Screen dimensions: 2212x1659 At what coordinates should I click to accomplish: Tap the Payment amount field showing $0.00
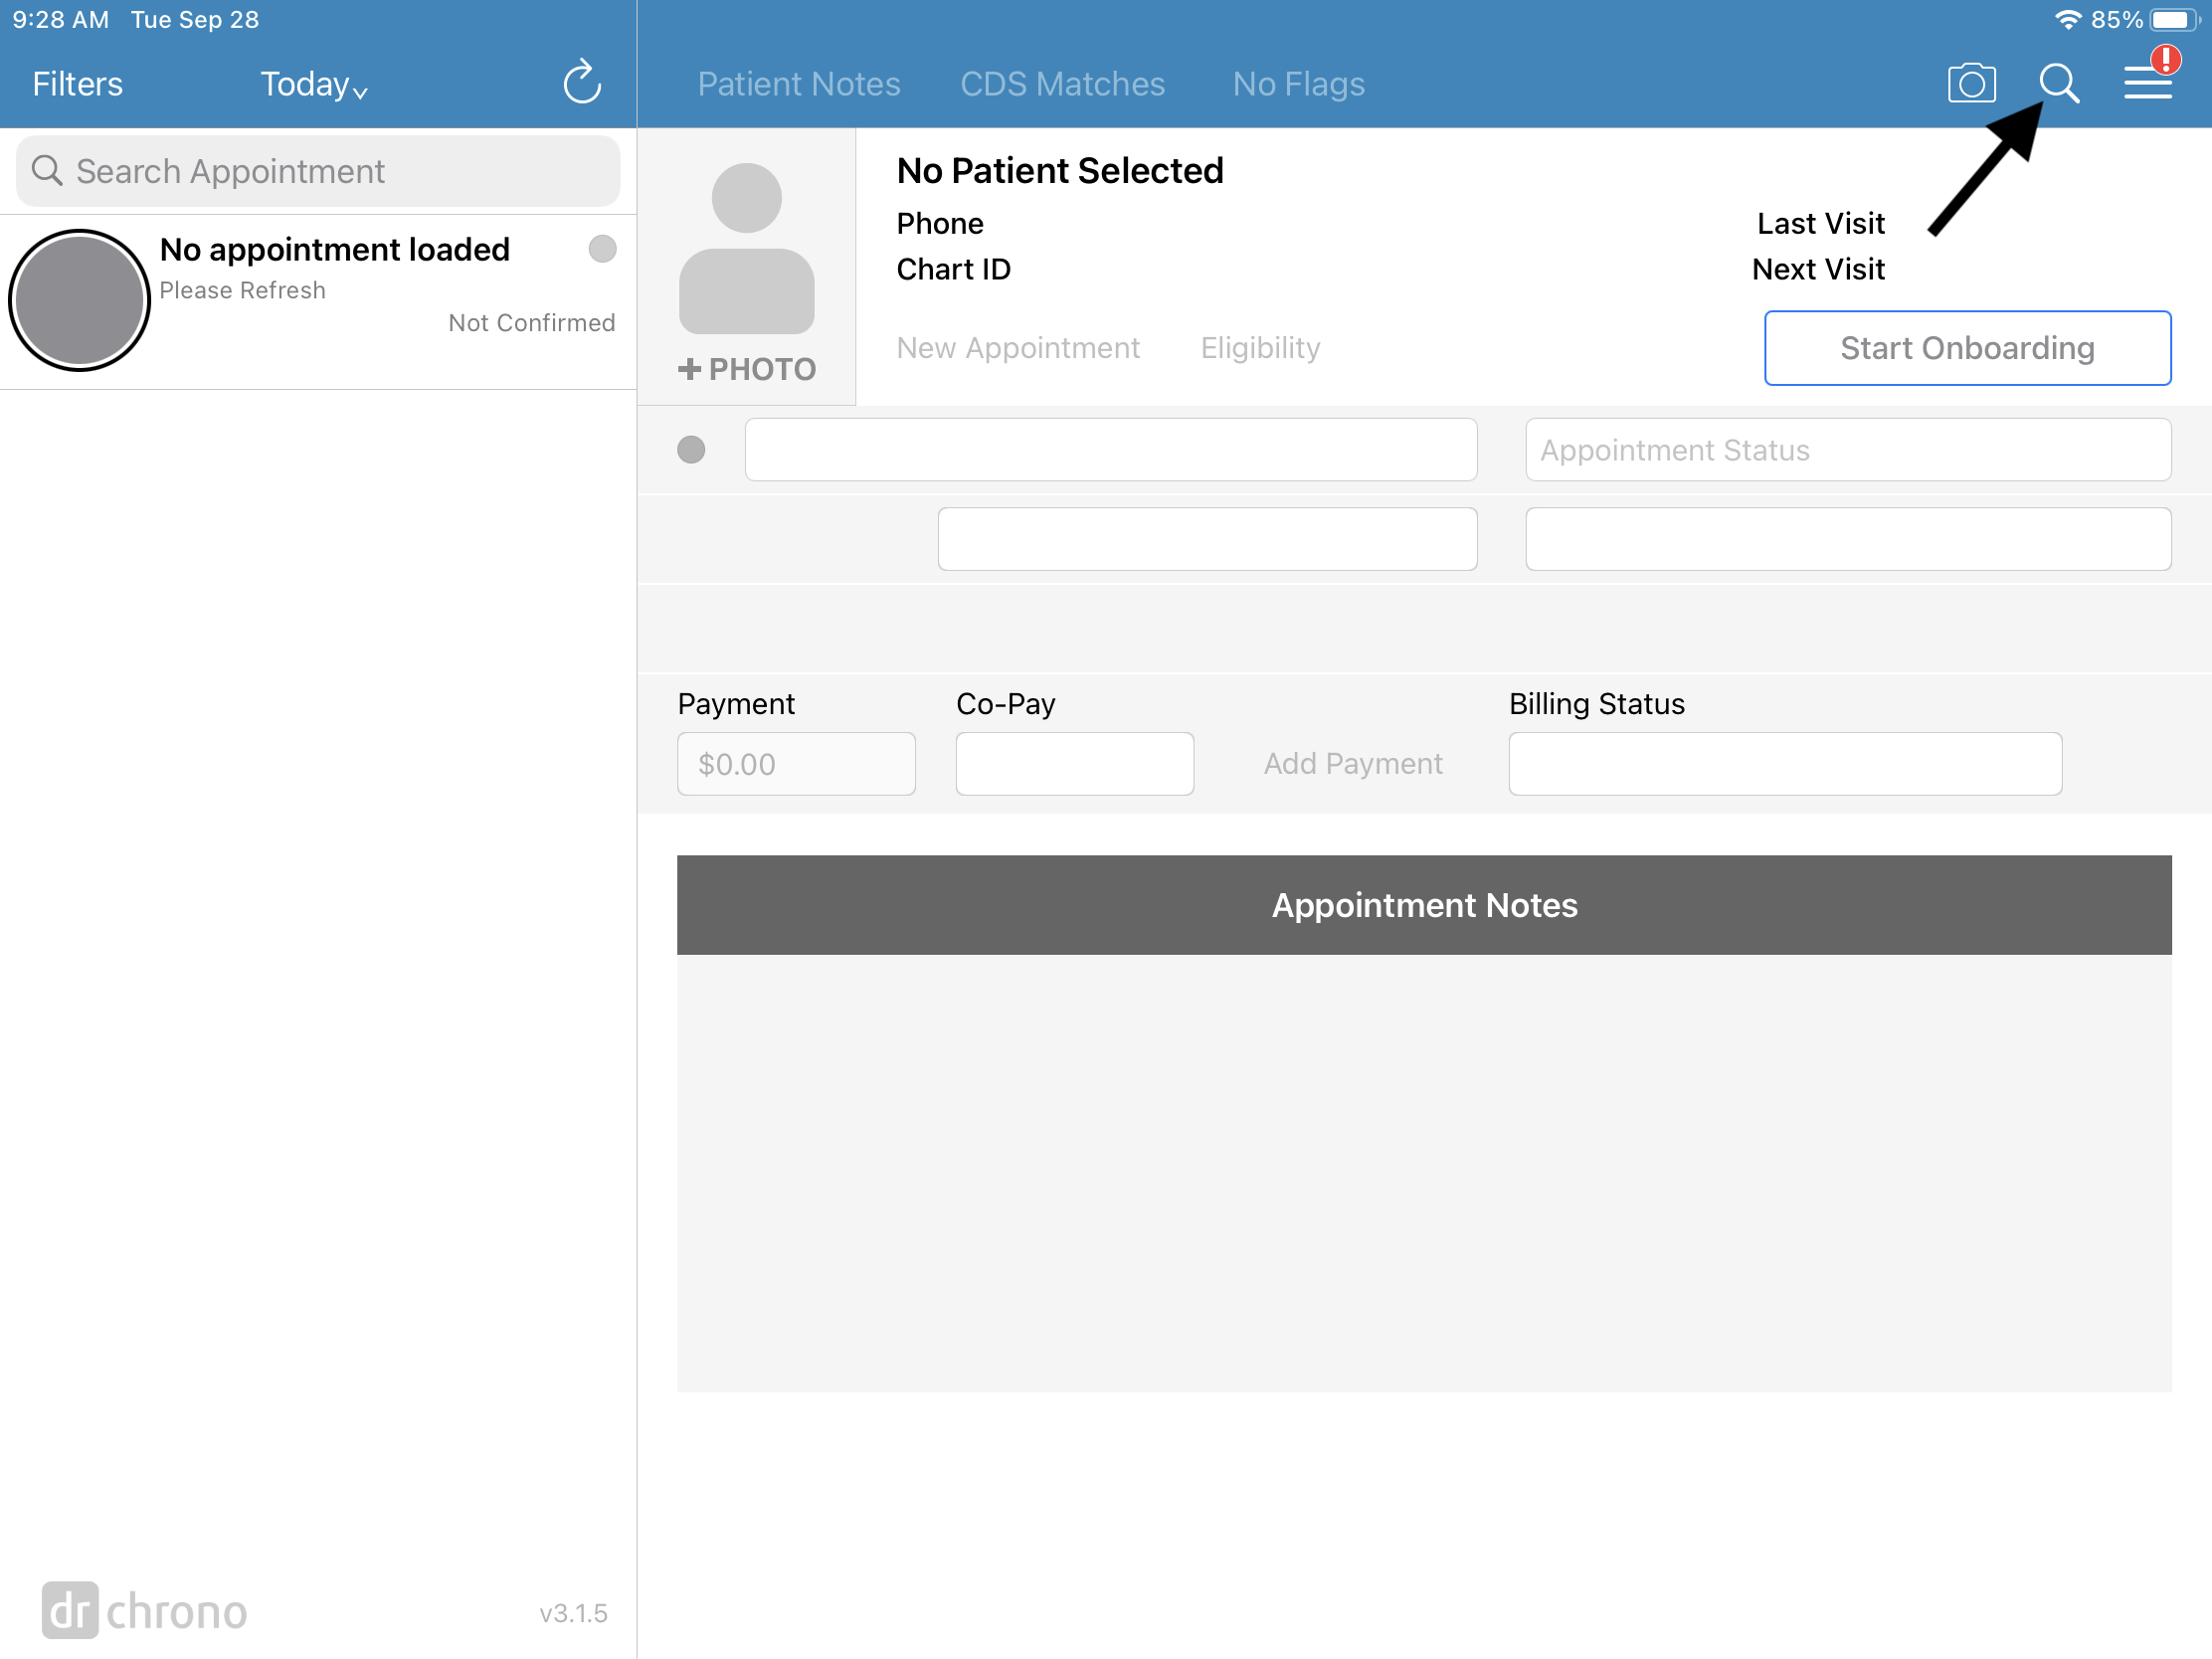click(796, 764)
